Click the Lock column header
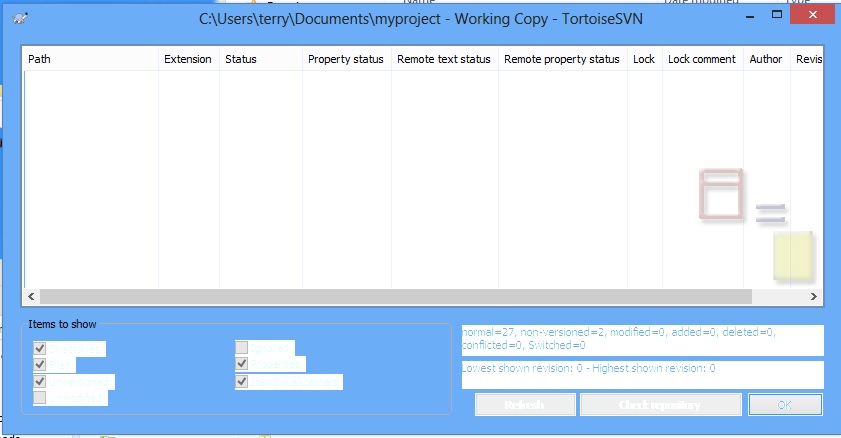This screenshot has width=841, height=438. point(645,59)
